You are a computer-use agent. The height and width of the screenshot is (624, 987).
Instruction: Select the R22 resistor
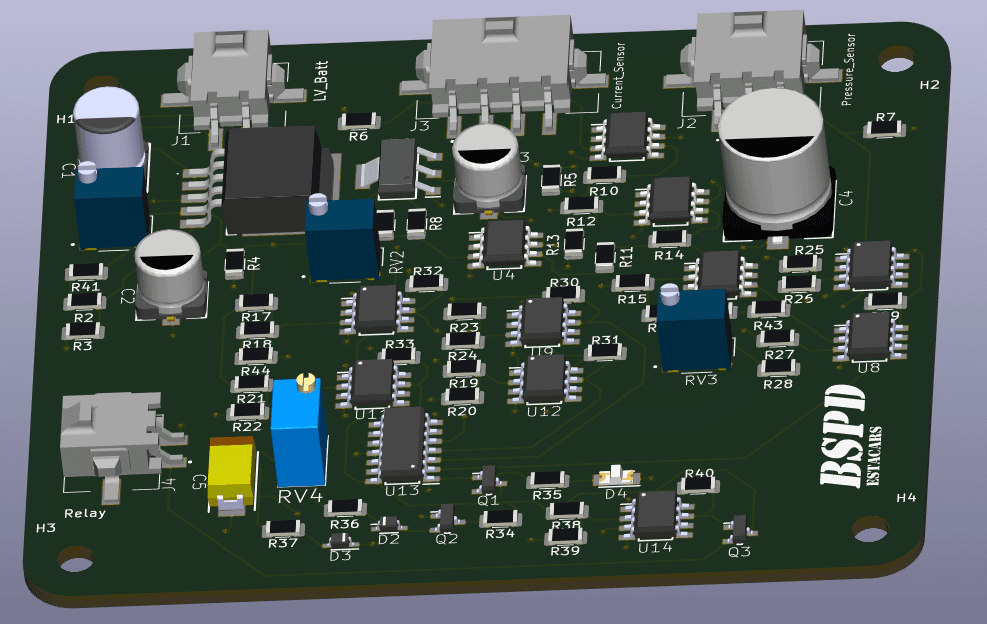[x=247, y=412]
